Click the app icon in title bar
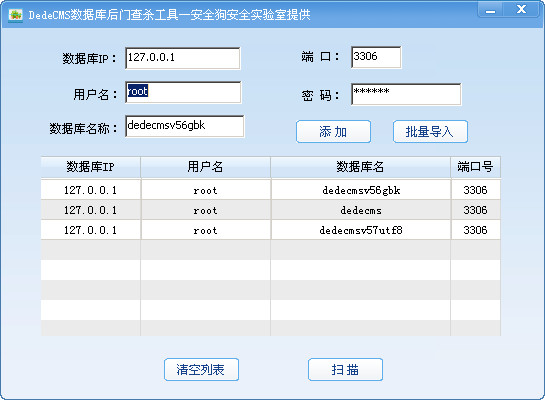The image size is (545, 400). 15,15
